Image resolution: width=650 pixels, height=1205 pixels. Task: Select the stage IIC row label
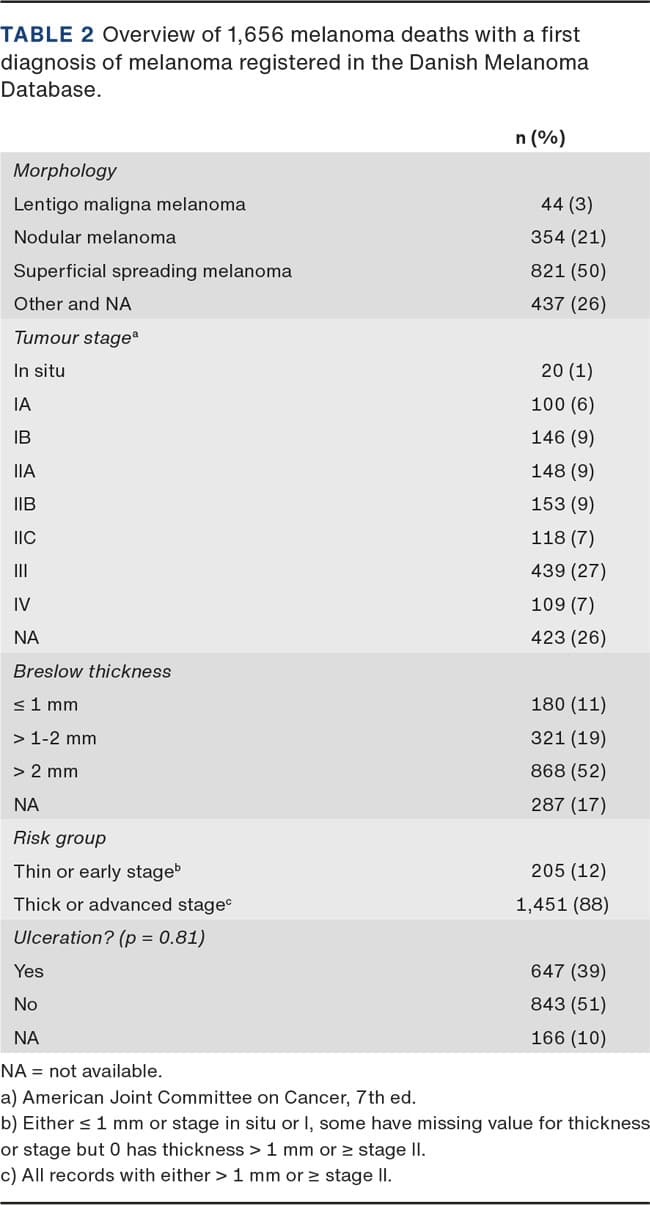(x=25, y=538)
